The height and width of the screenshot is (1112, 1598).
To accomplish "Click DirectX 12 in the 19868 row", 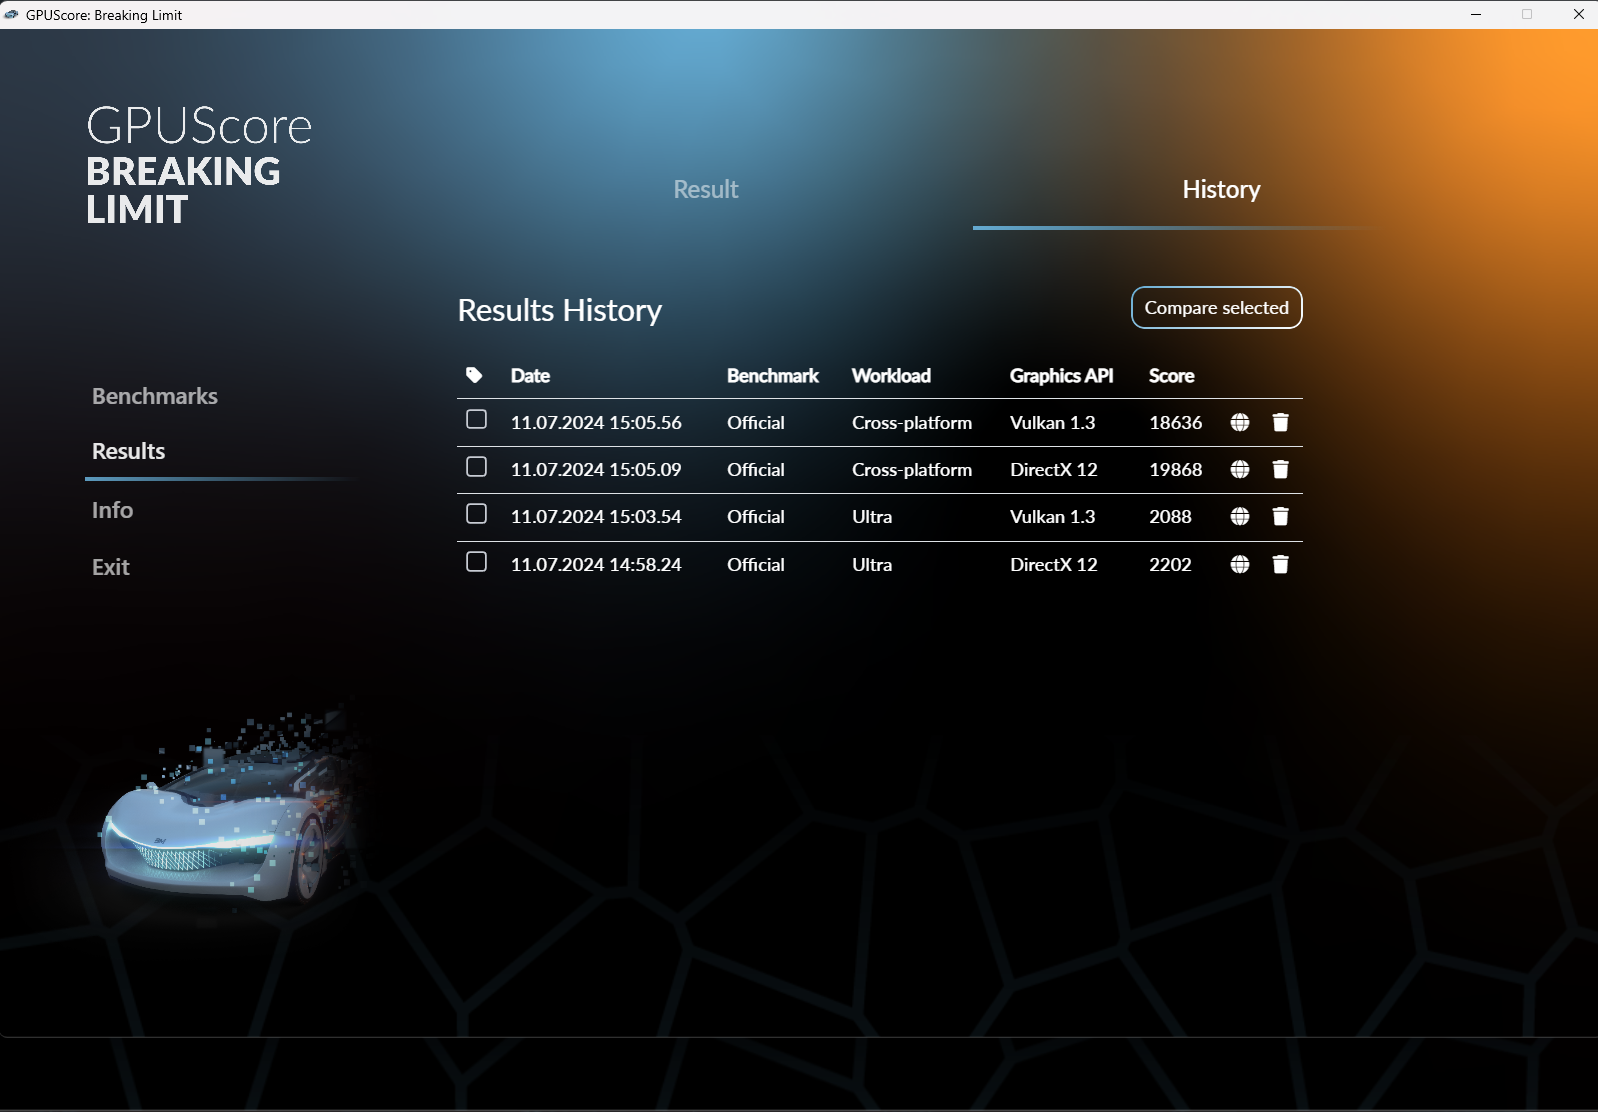I will pos(1054,469).
